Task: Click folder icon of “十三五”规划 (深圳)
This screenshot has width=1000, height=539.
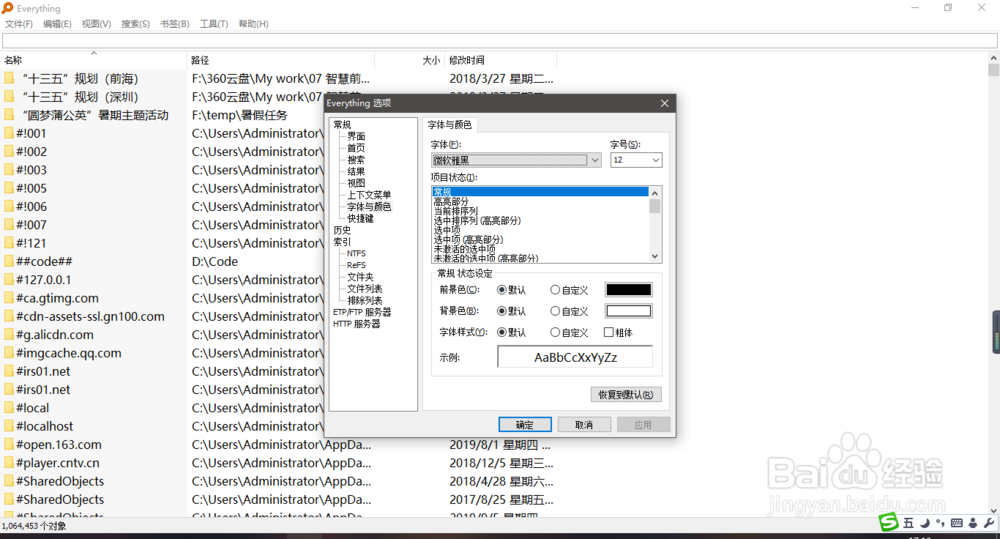Action: click(x=9, y=97)
